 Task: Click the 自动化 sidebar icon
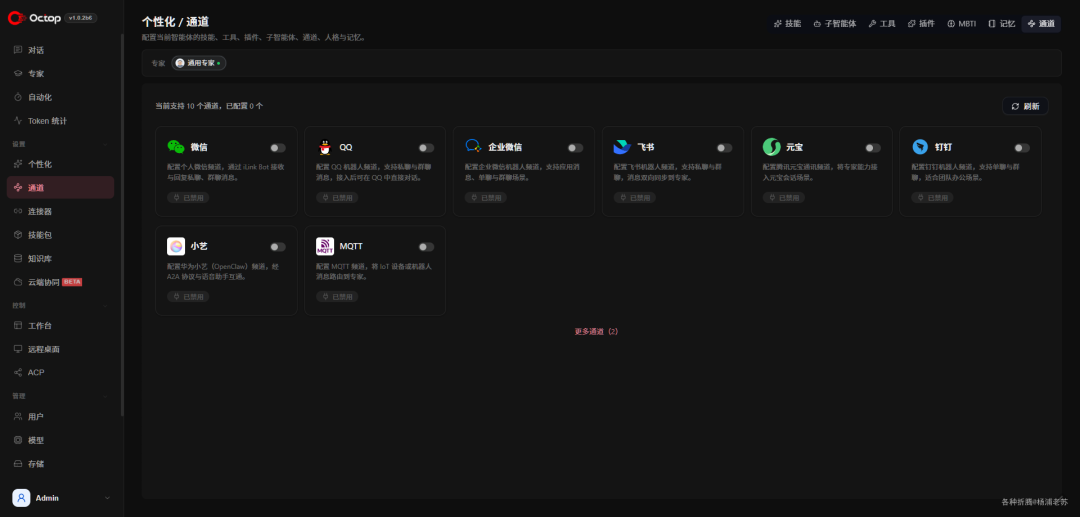pos(18,97)
